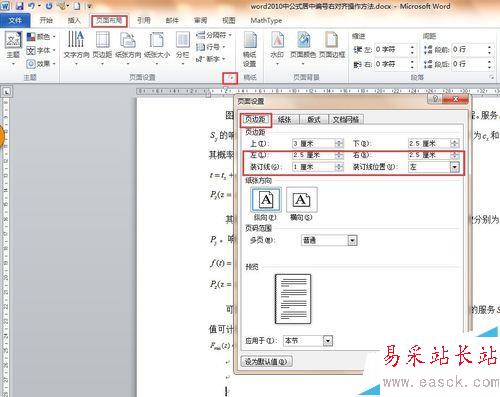Click Spacing After (段后) field
Image resolution: width=500 pixels, height=397 pixels.
tap(469, 64)
